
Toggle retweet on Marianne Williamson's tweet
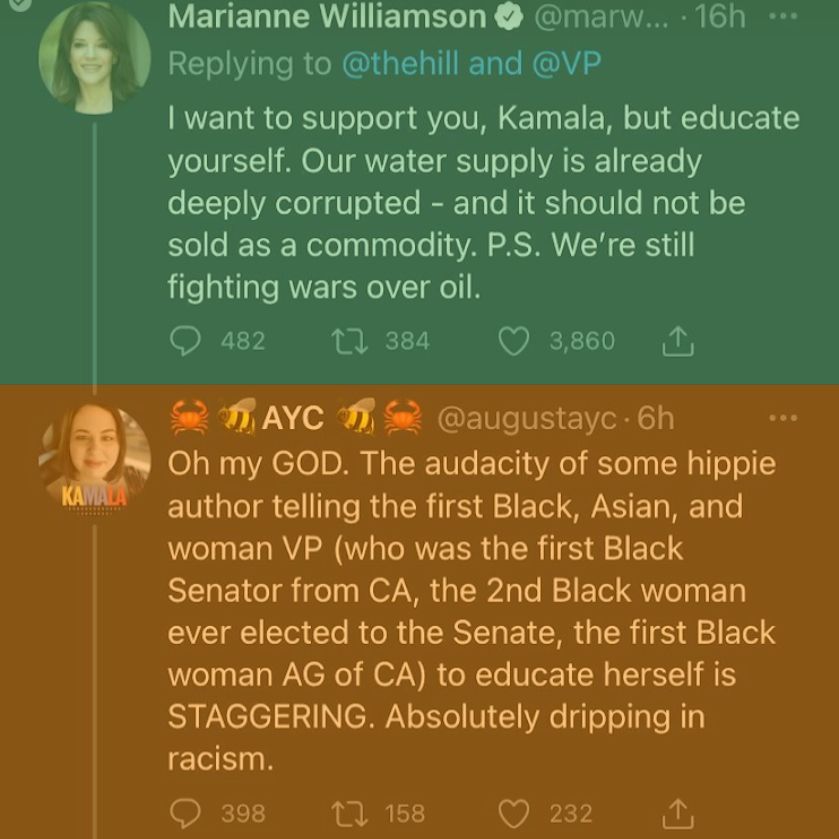(351, 341)
